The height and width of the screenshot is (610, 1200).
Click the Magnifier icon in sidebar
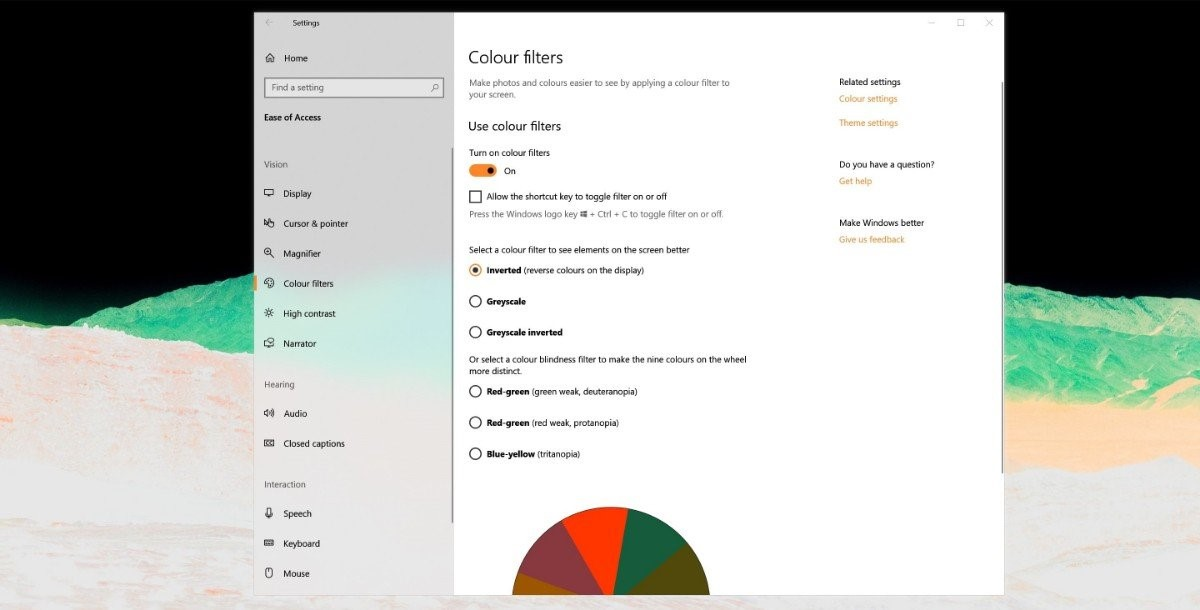270,253
